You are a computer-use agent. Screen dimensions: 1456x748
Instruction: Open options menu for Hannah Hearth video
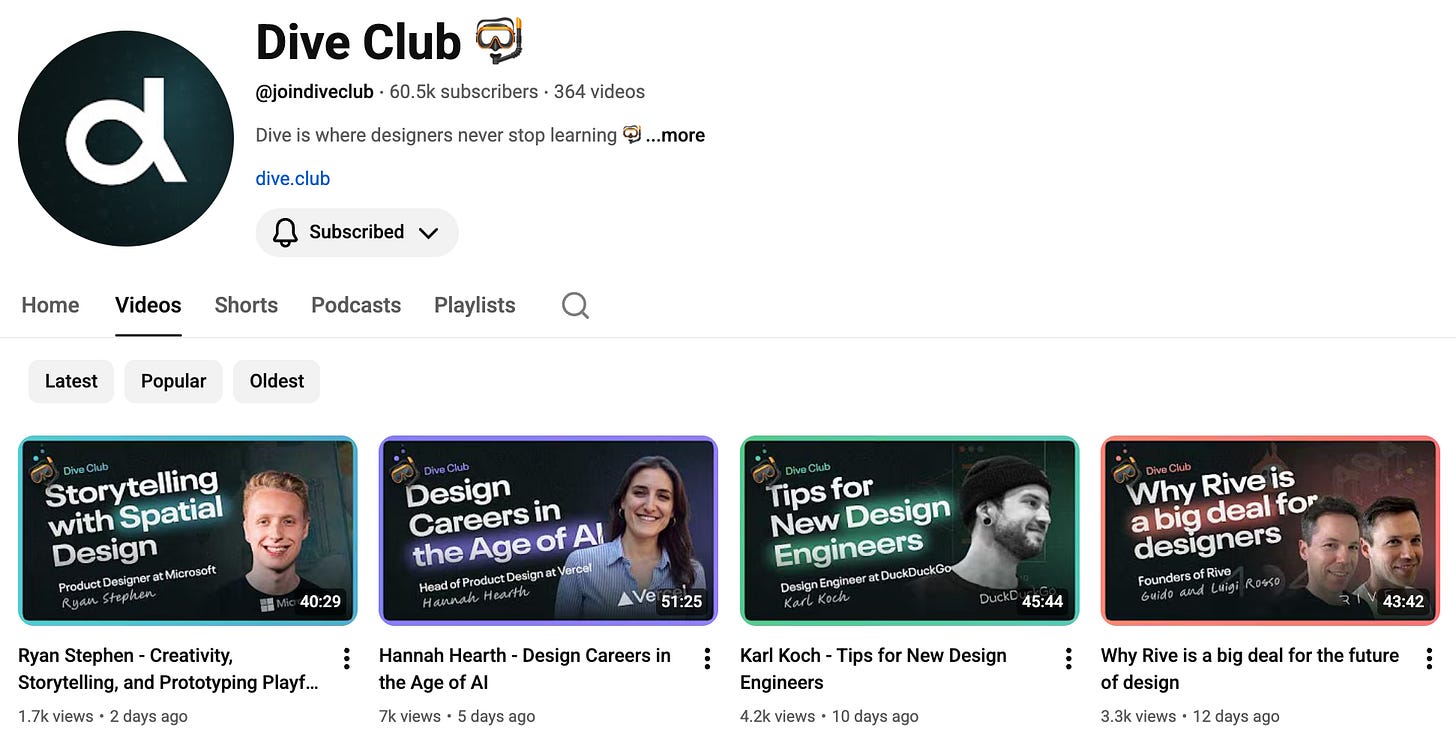coord(707,658)
